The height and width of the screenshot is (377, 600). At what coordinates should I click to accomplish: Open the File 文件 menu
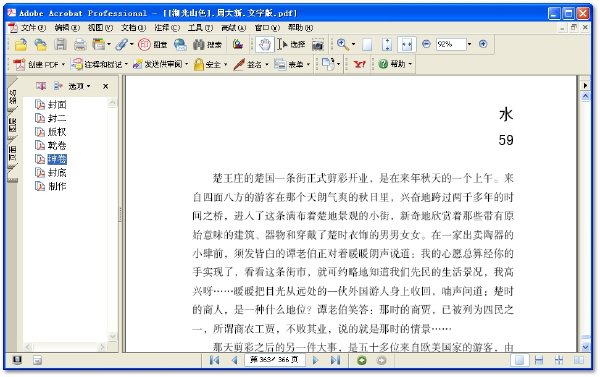tap(33, 28)
